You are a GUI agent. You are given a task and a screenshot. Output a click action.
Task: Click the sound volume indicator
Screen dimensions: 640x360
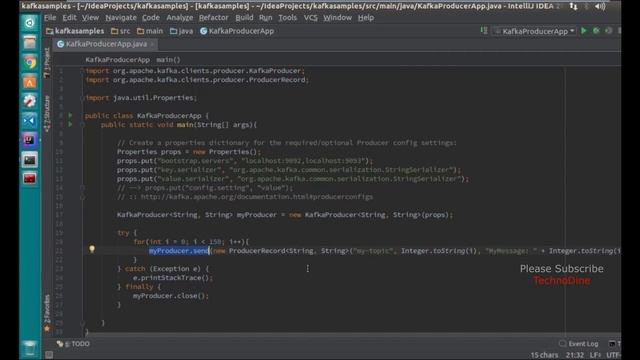(x=600, y=6)
